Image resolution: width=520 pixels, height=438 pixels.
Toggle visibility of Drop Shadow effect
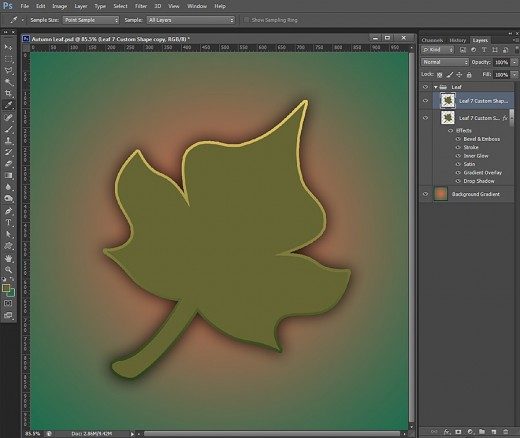click(x=458, y=181)
